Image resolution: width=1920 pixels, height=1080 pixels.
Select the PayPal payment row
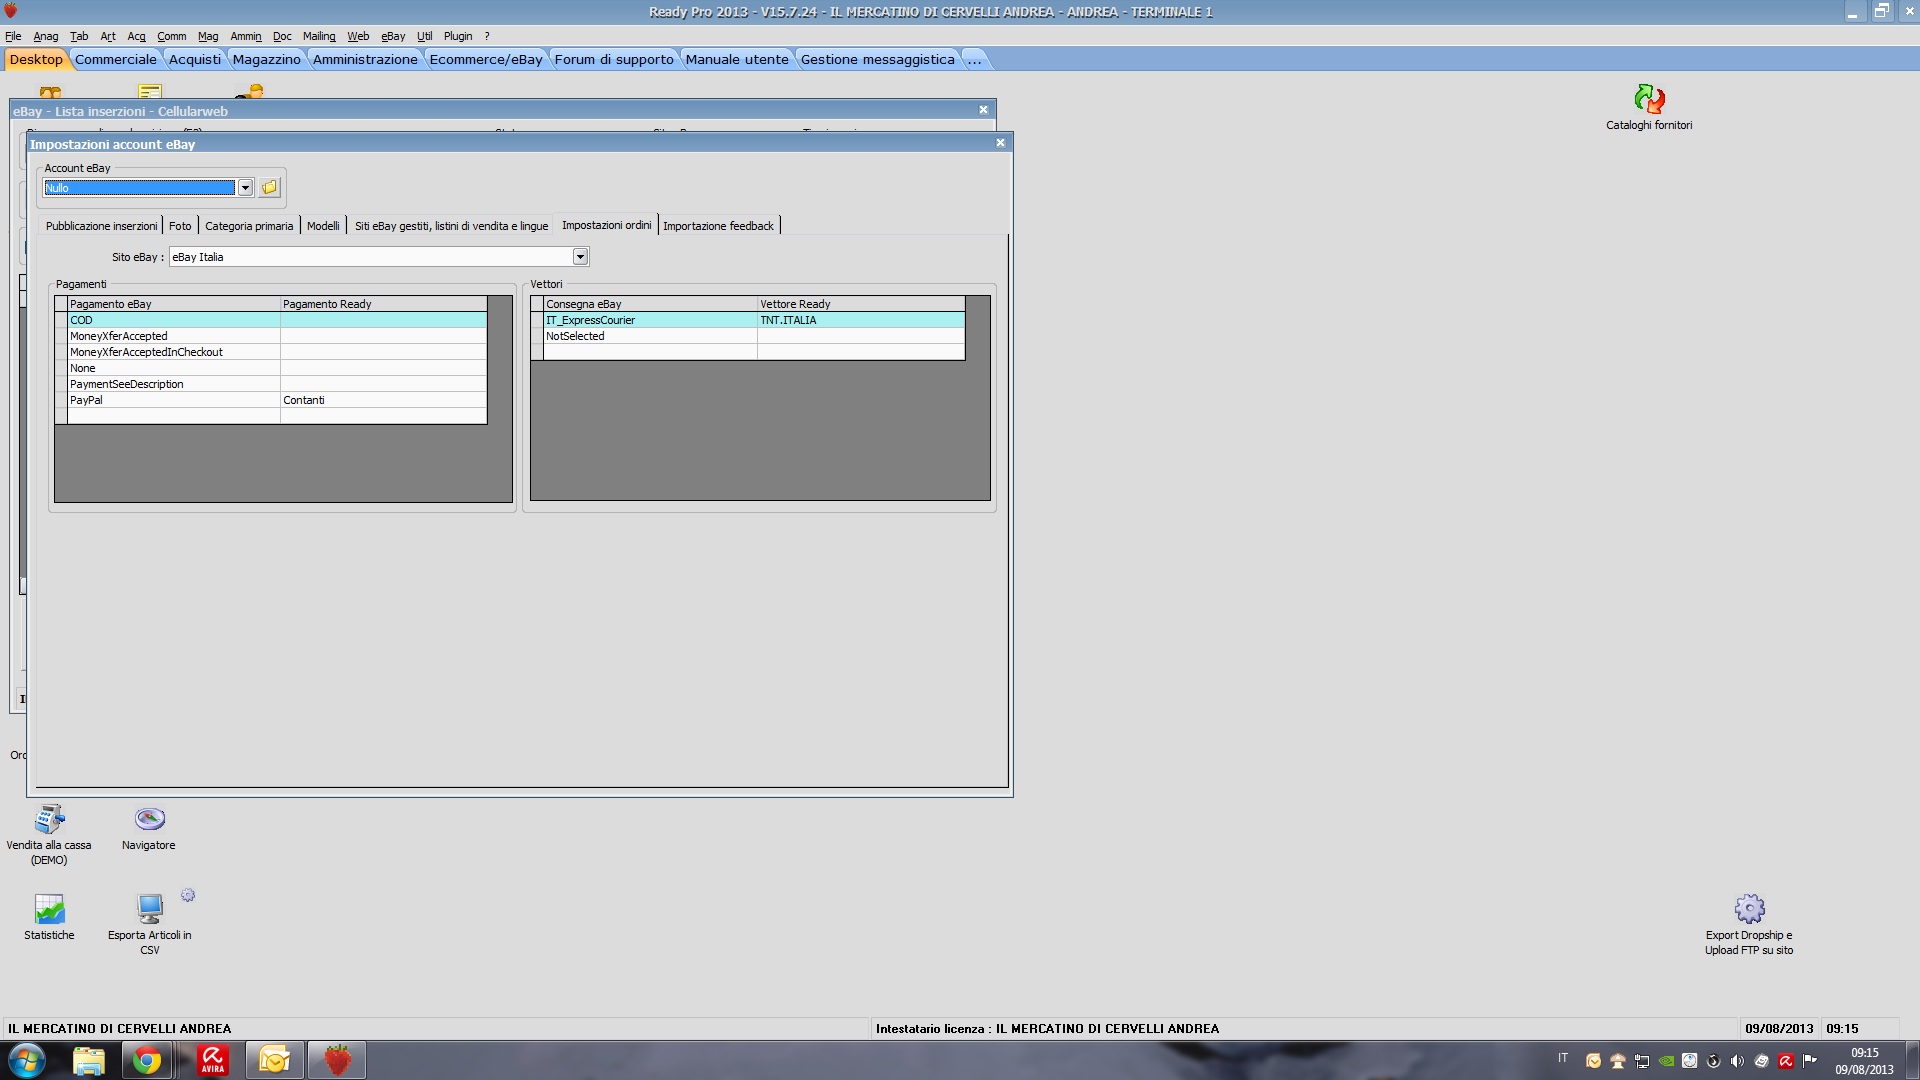point(170,400)
